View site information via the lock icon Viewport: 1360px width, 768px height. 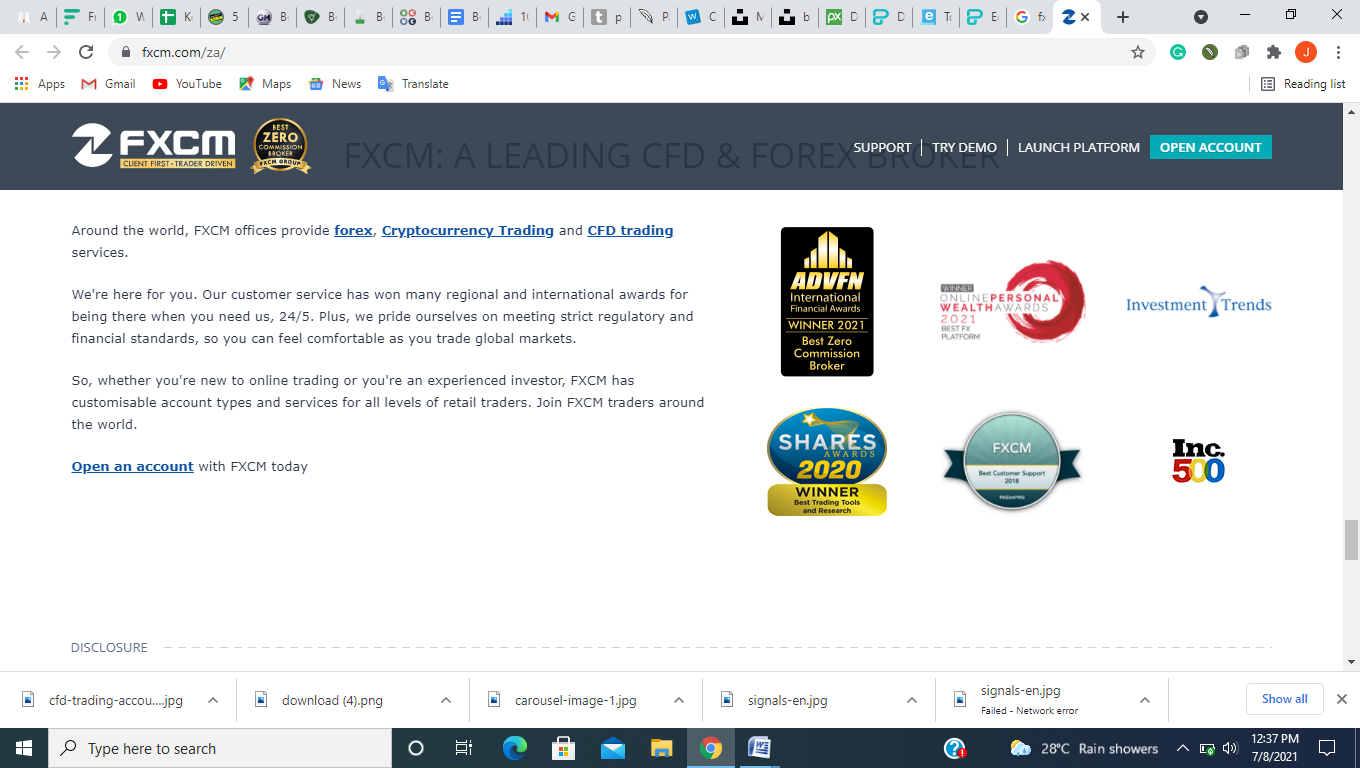(x=126, y=52)
